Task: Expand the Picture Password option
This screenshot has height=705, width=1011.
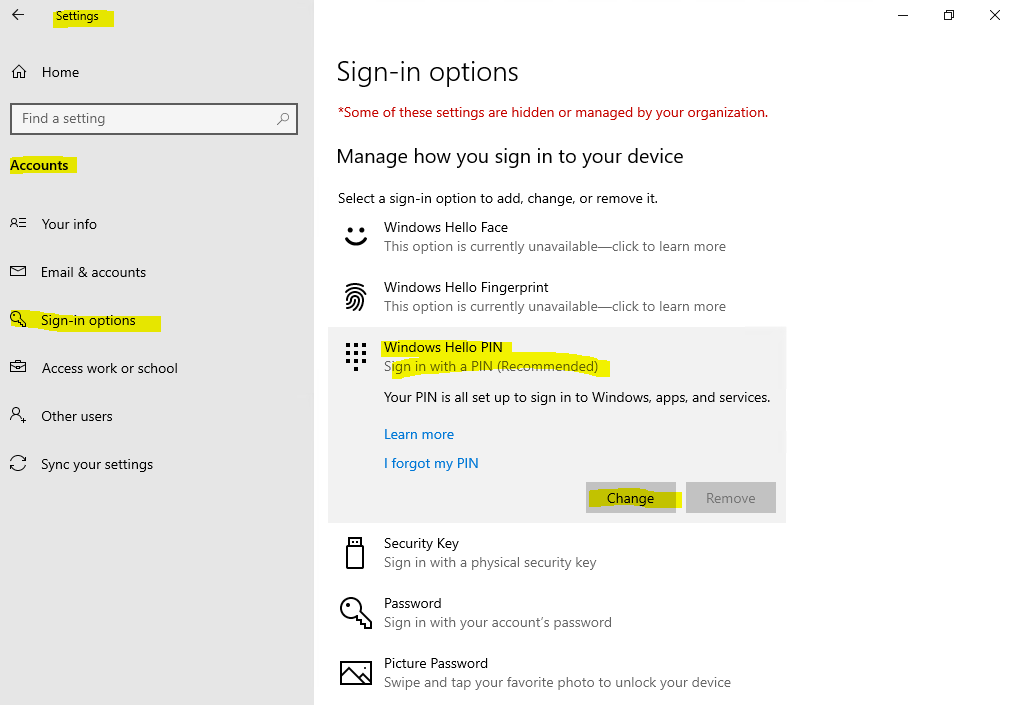Action: click(x=557, y=673)
